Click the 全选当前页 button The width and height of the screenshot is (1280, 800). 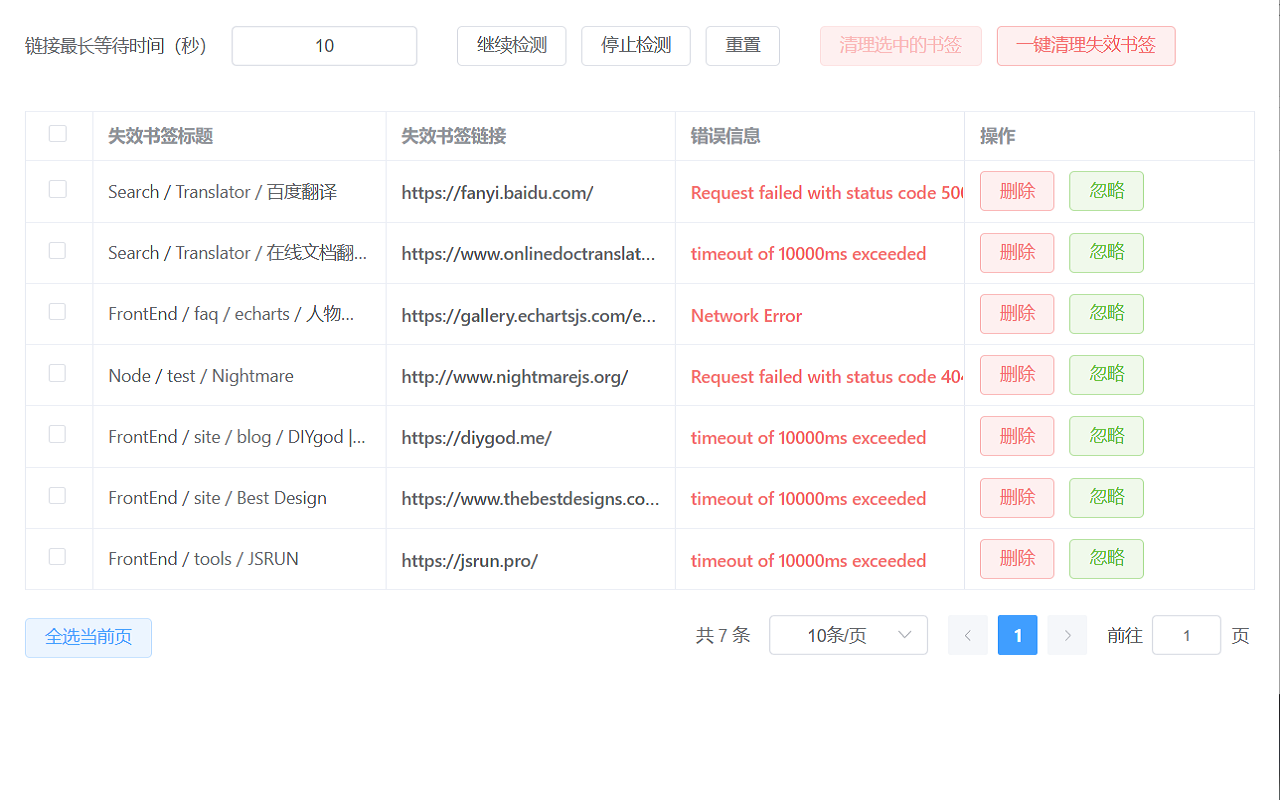tap(89, 638)
